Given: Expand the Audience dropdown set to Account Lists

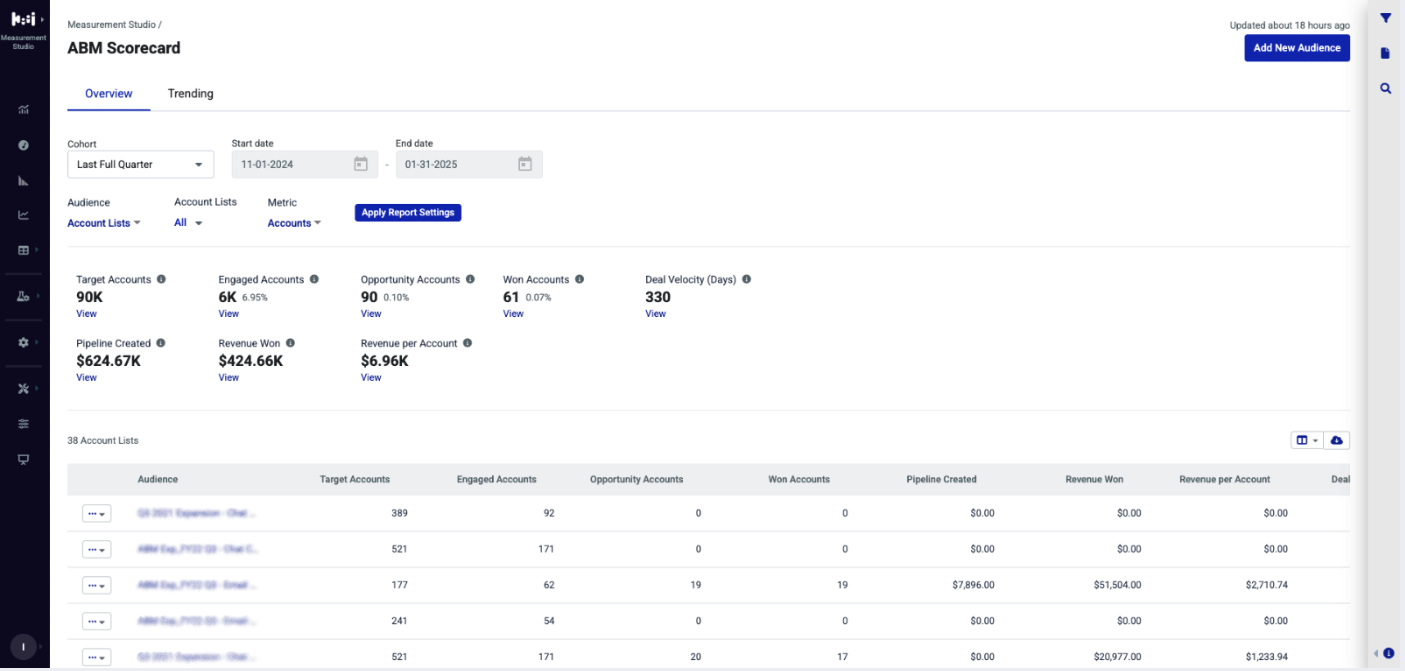Looking at the screenshot, I should pos(104,223).
